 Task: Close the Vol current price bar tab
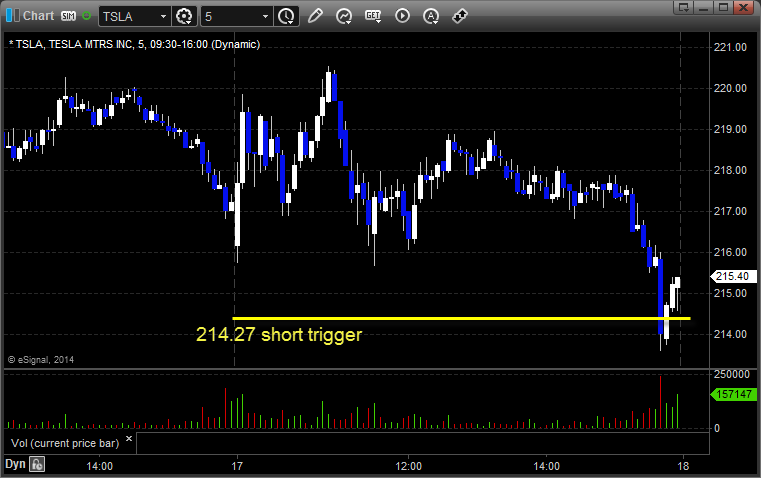[129, 439]
